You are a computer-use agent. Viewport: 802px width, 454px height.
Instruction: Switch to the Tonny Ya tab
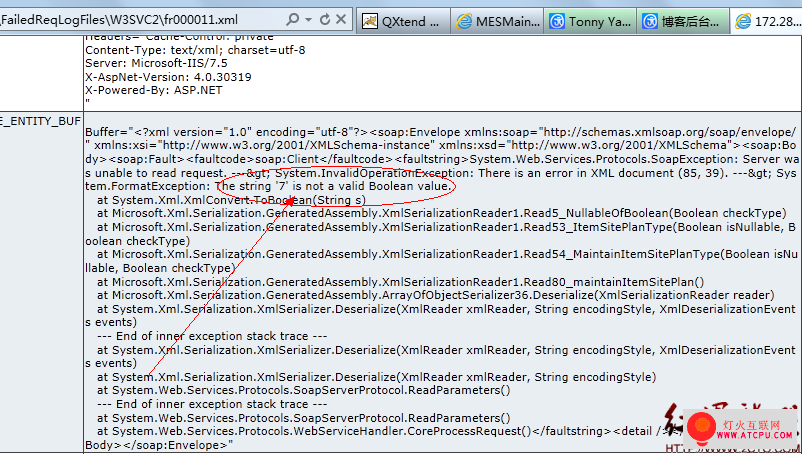pos(590,21)
